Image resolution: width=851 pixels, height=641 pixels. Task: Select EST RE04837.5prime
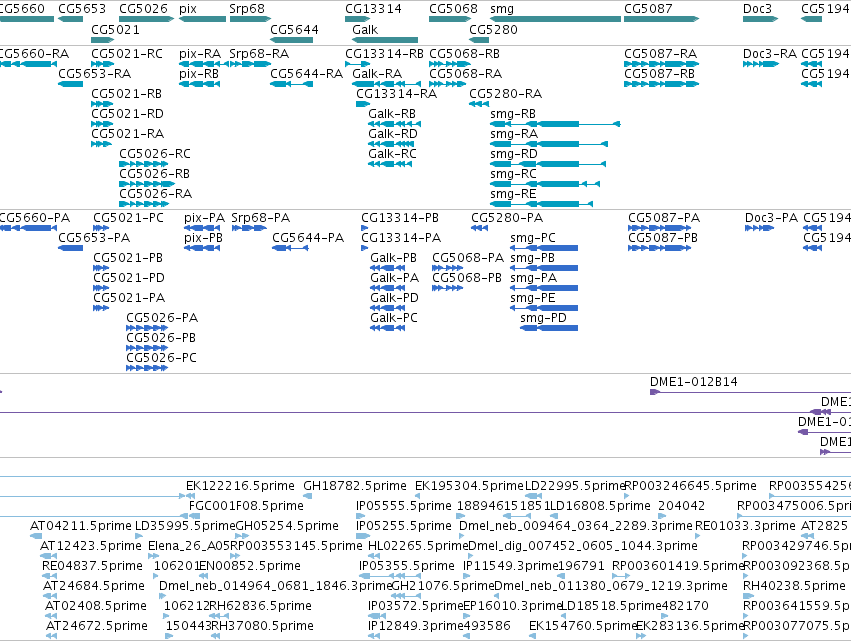click(x=49, y=576)
